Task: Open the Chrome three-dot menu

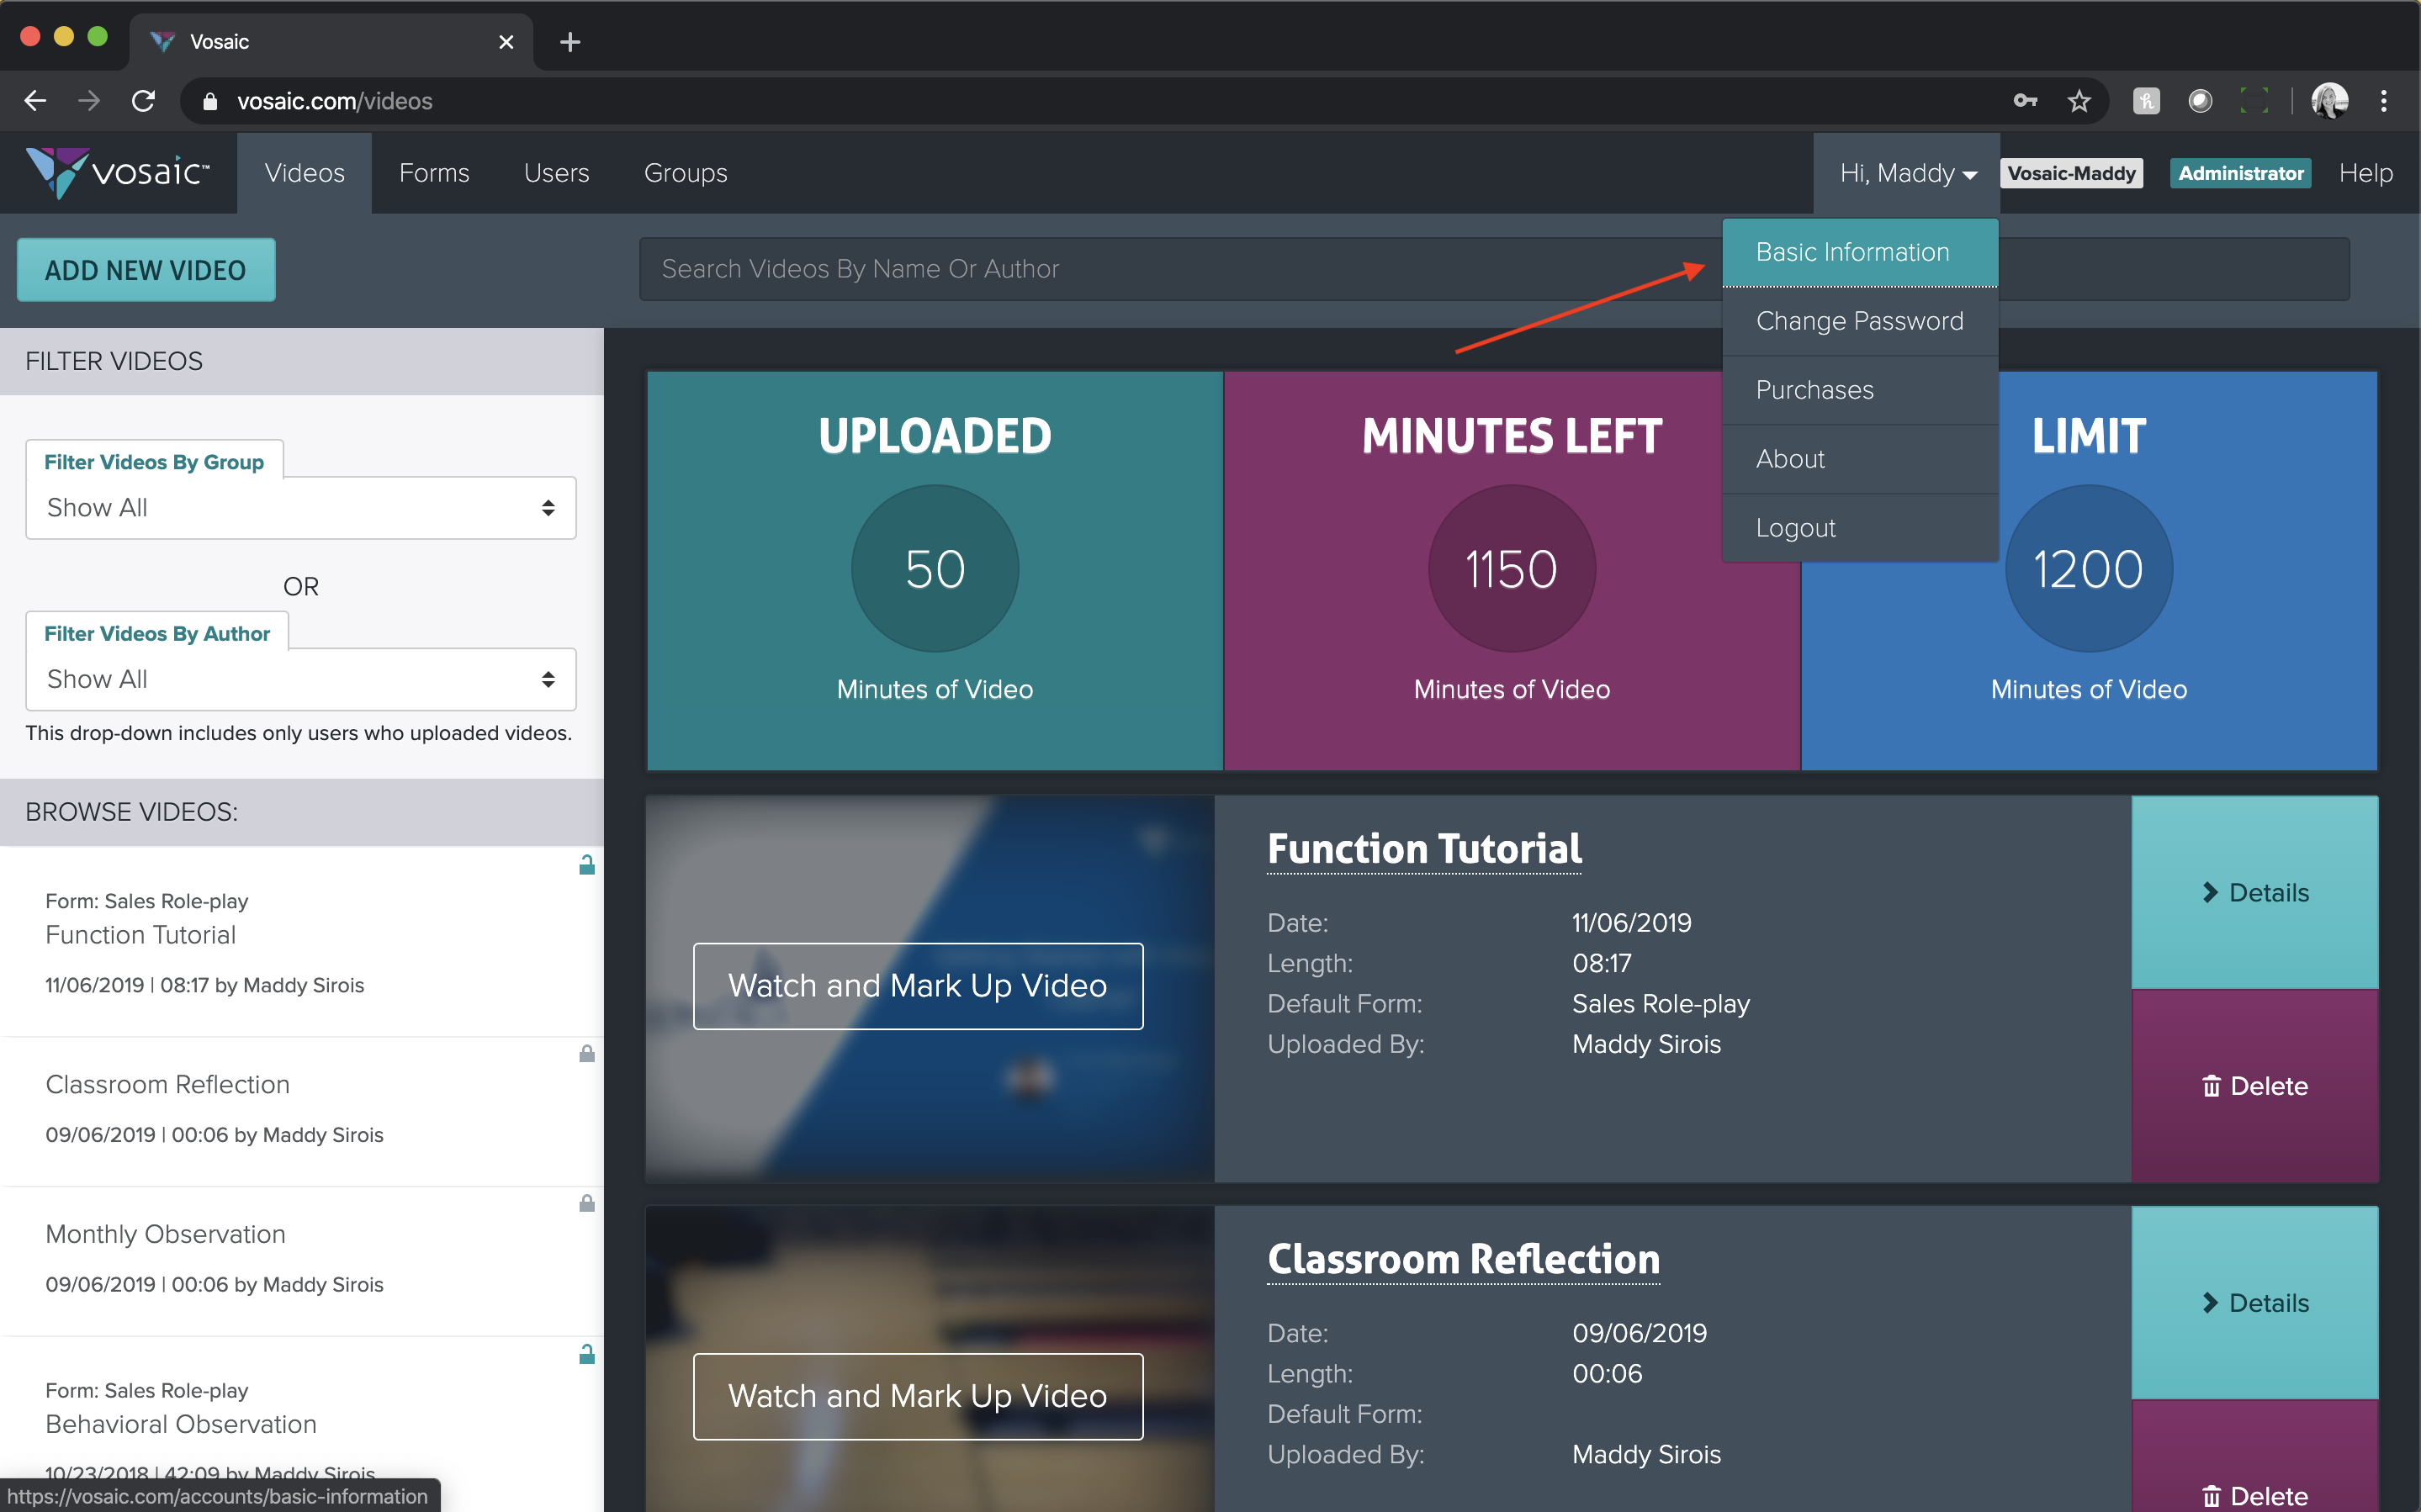Action: click(x=2384, y=101)
